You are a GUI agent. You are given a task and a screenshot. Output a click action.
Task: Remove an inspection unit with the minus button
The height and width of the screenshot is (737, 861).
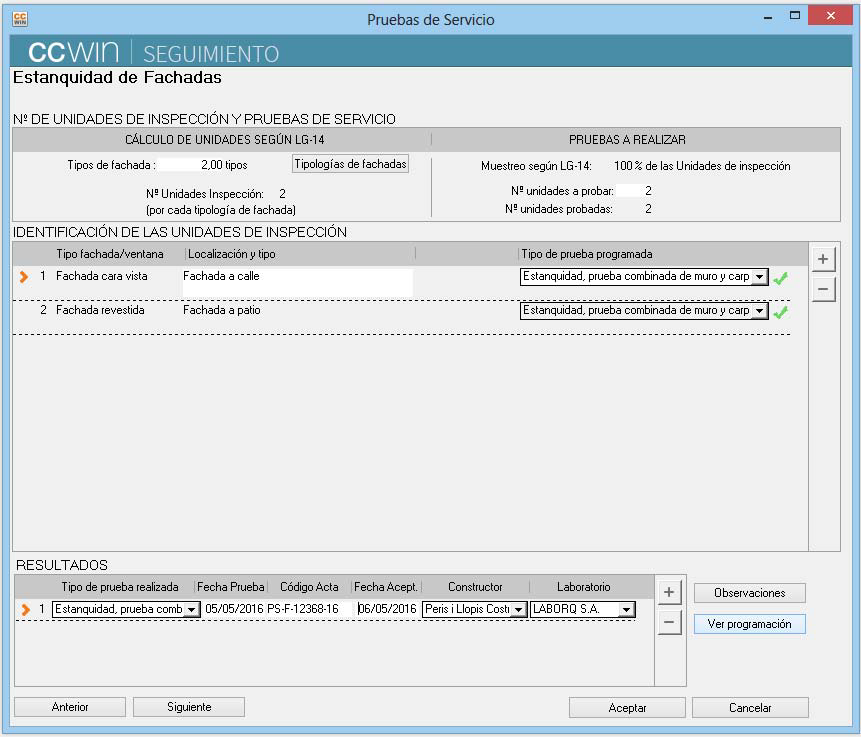pyautogui.click(x=823, y=289)
